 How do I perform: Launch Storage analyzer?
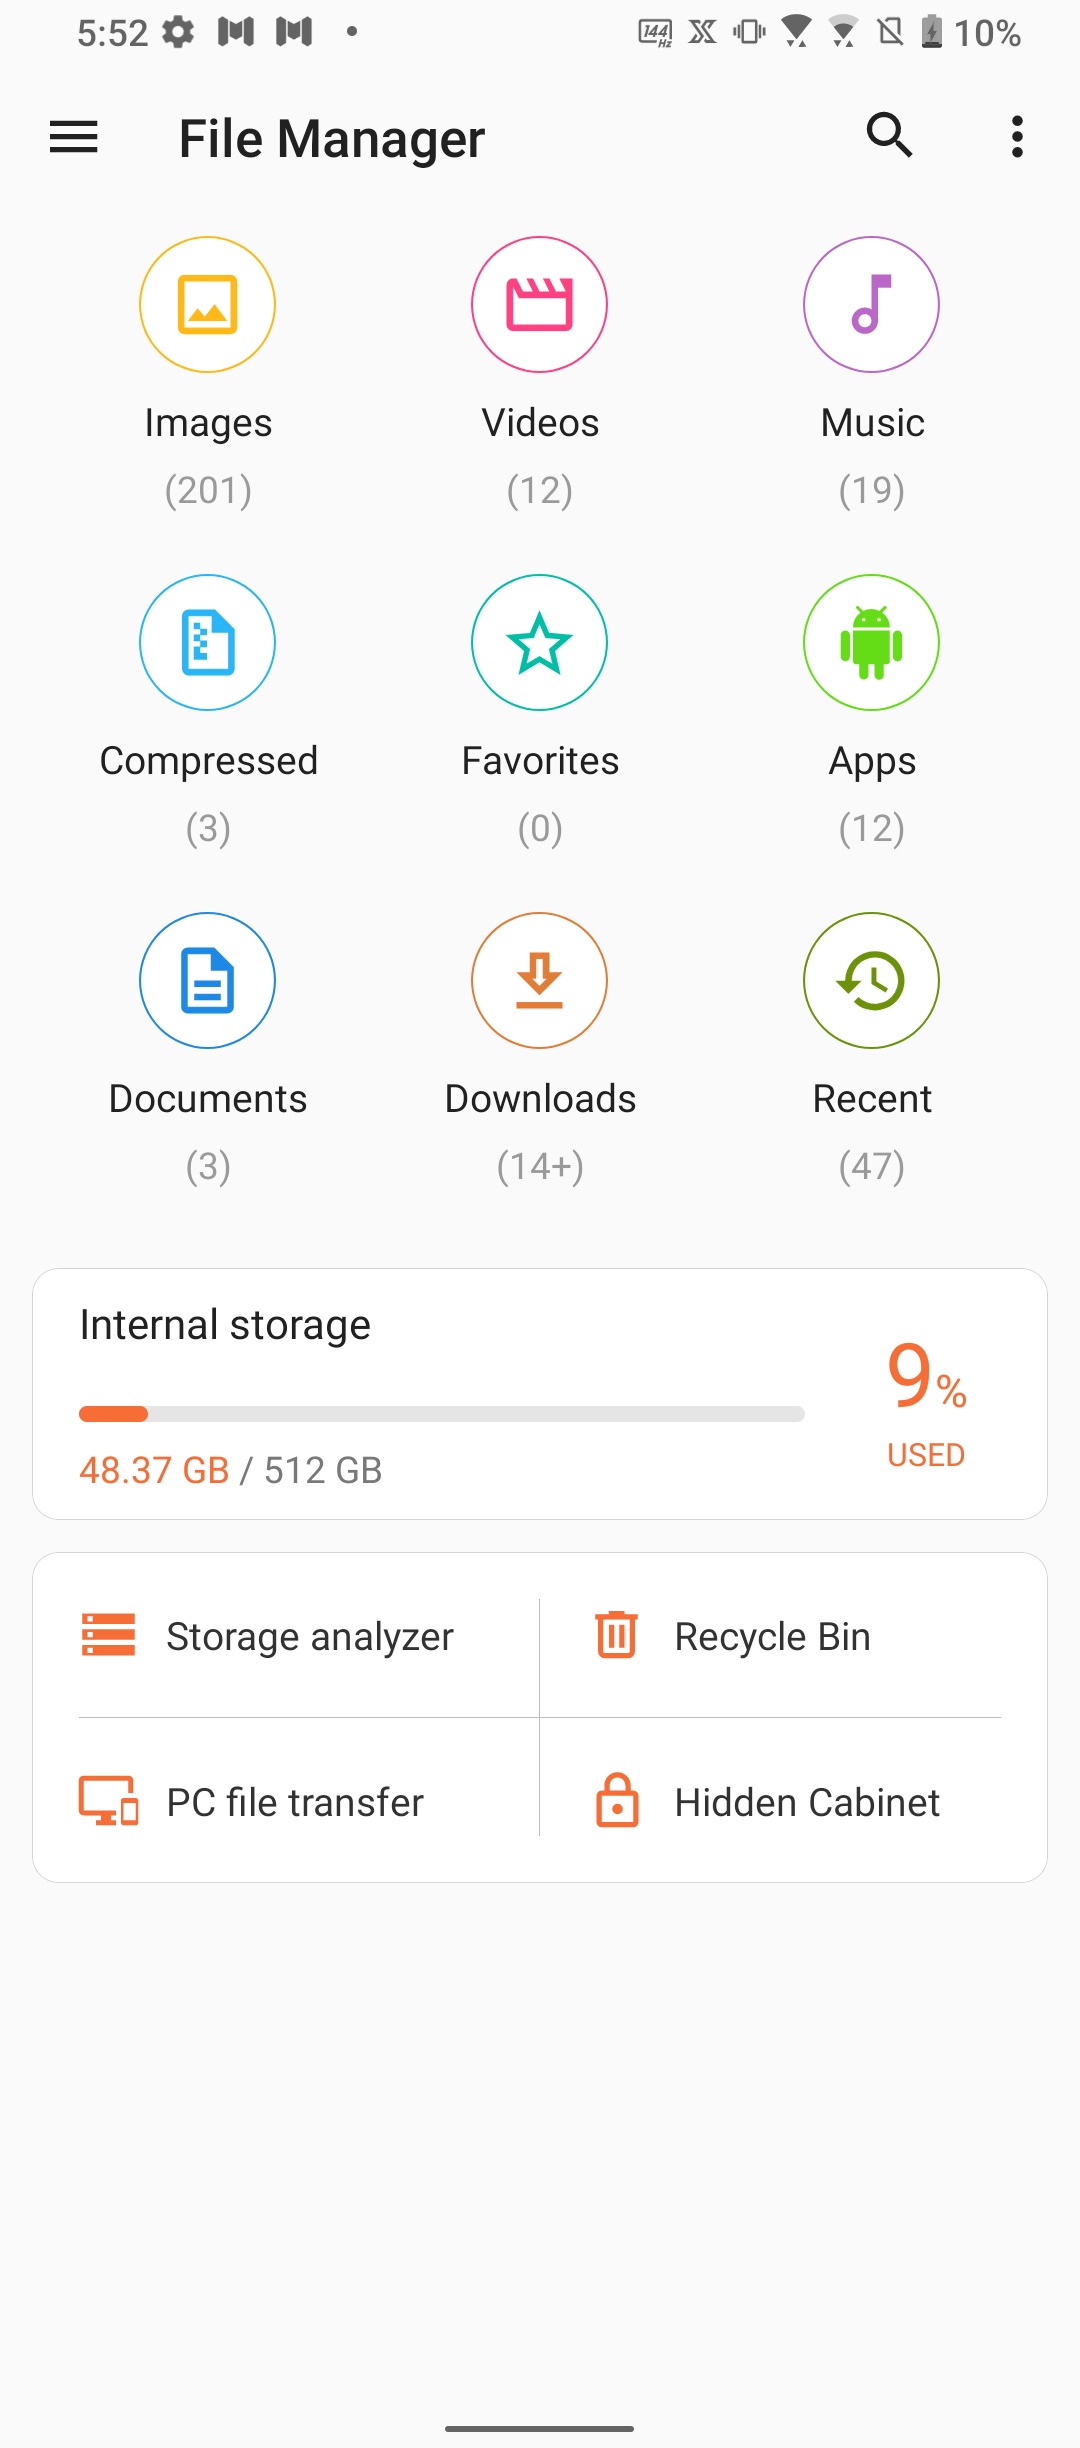click(268, 1636)
